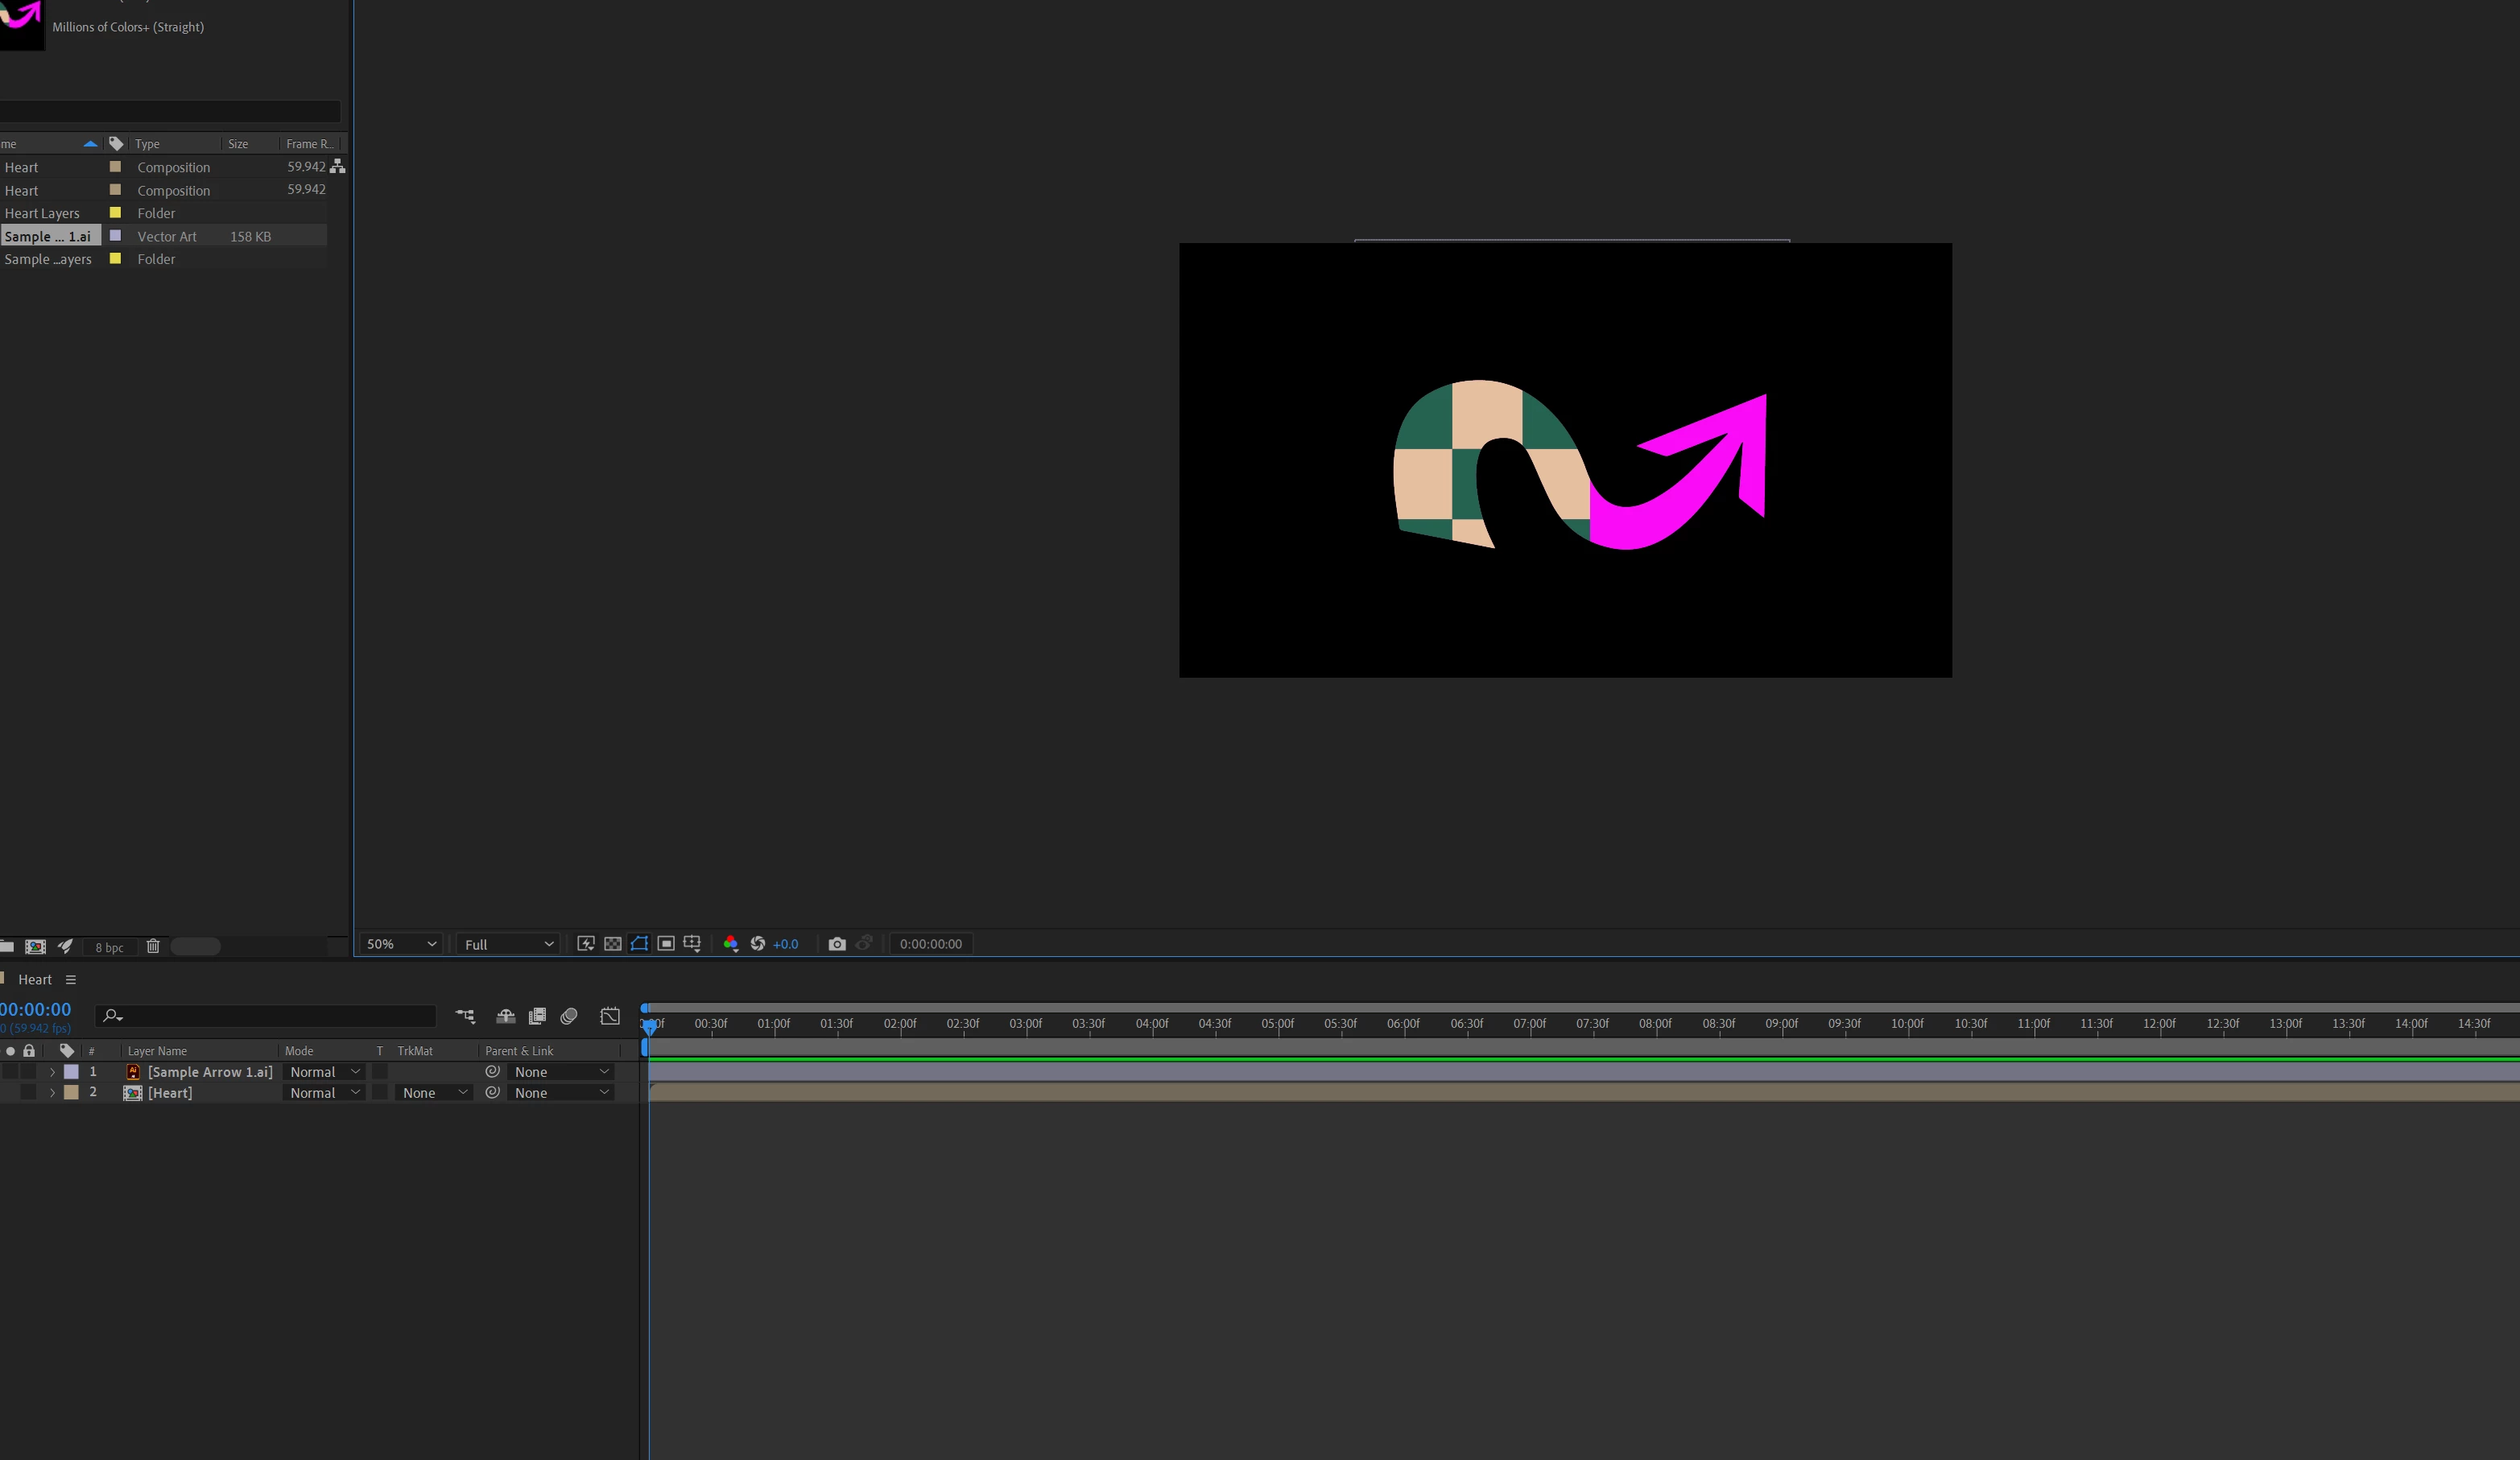This screenshot has width=2520, height=1460.
Task: Open the 50% magnification dropdown
Action: [401, 944]
